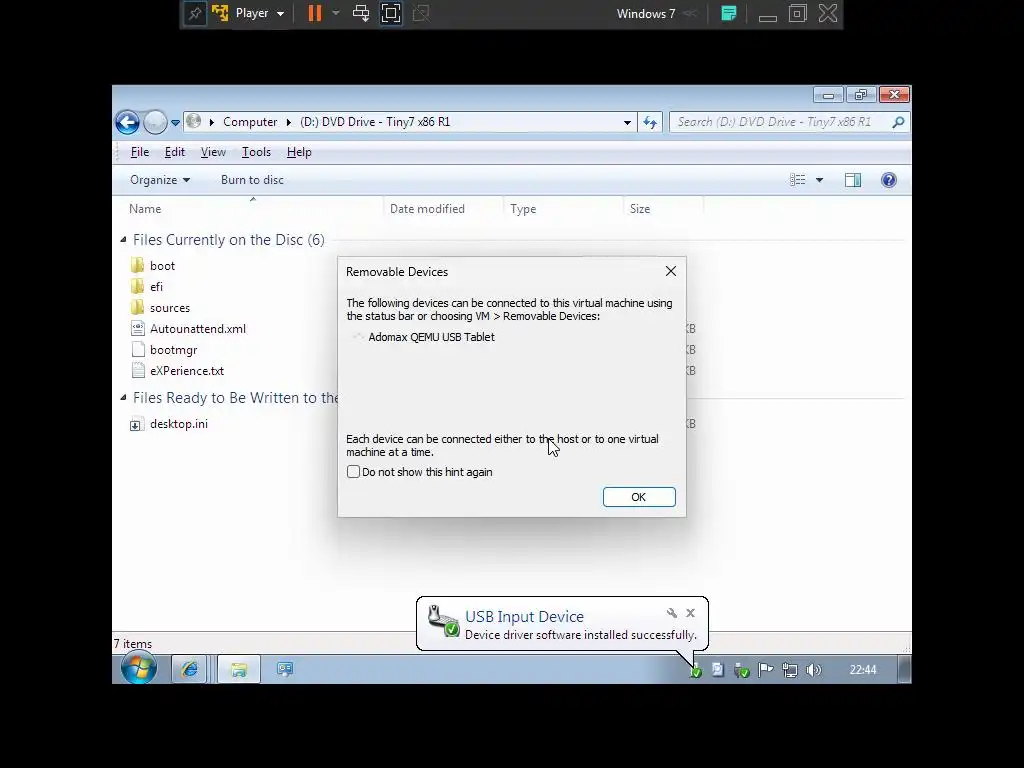Open Action Center flag icon
Image resolution: width=1024 pixels, height=768 pixels.
click(x=765, y=670)
